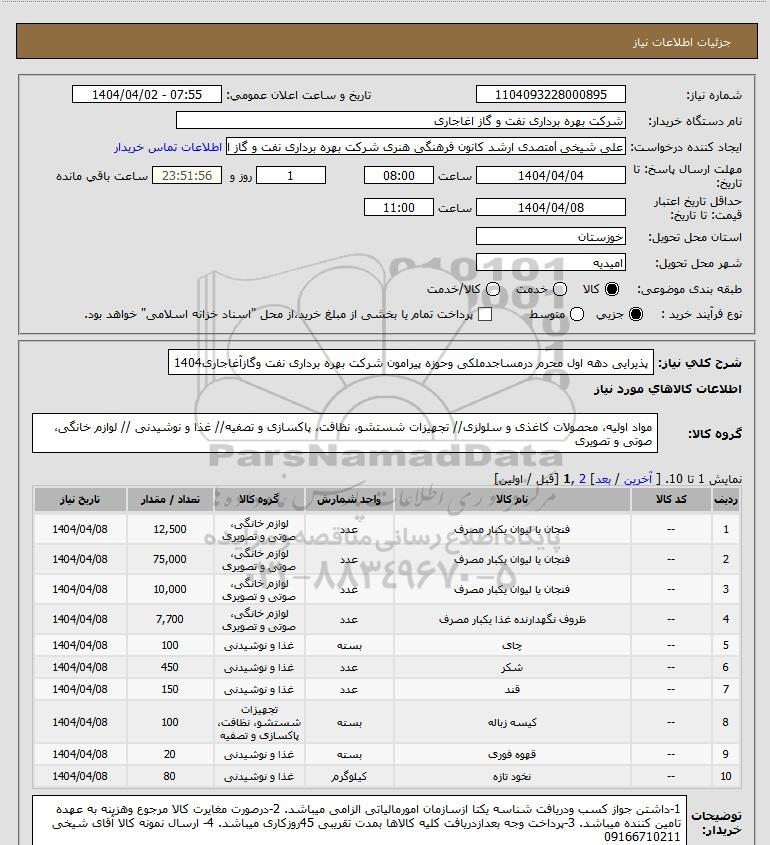Open buyer contact info link
The height and width of the screenshot is (845, 770).
pos(168,147)
